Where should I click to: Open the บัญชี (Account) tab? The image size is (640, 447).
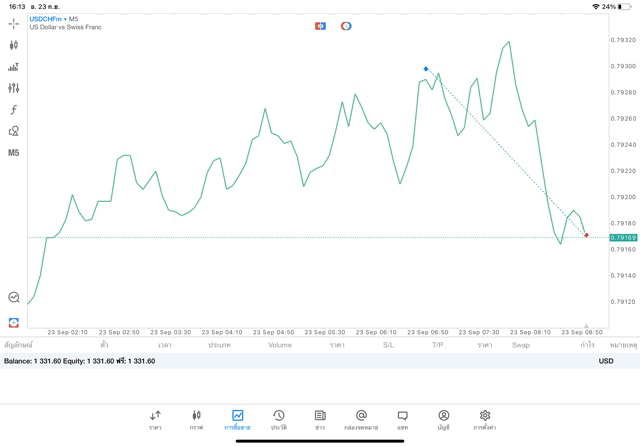(x=443, y=419)
